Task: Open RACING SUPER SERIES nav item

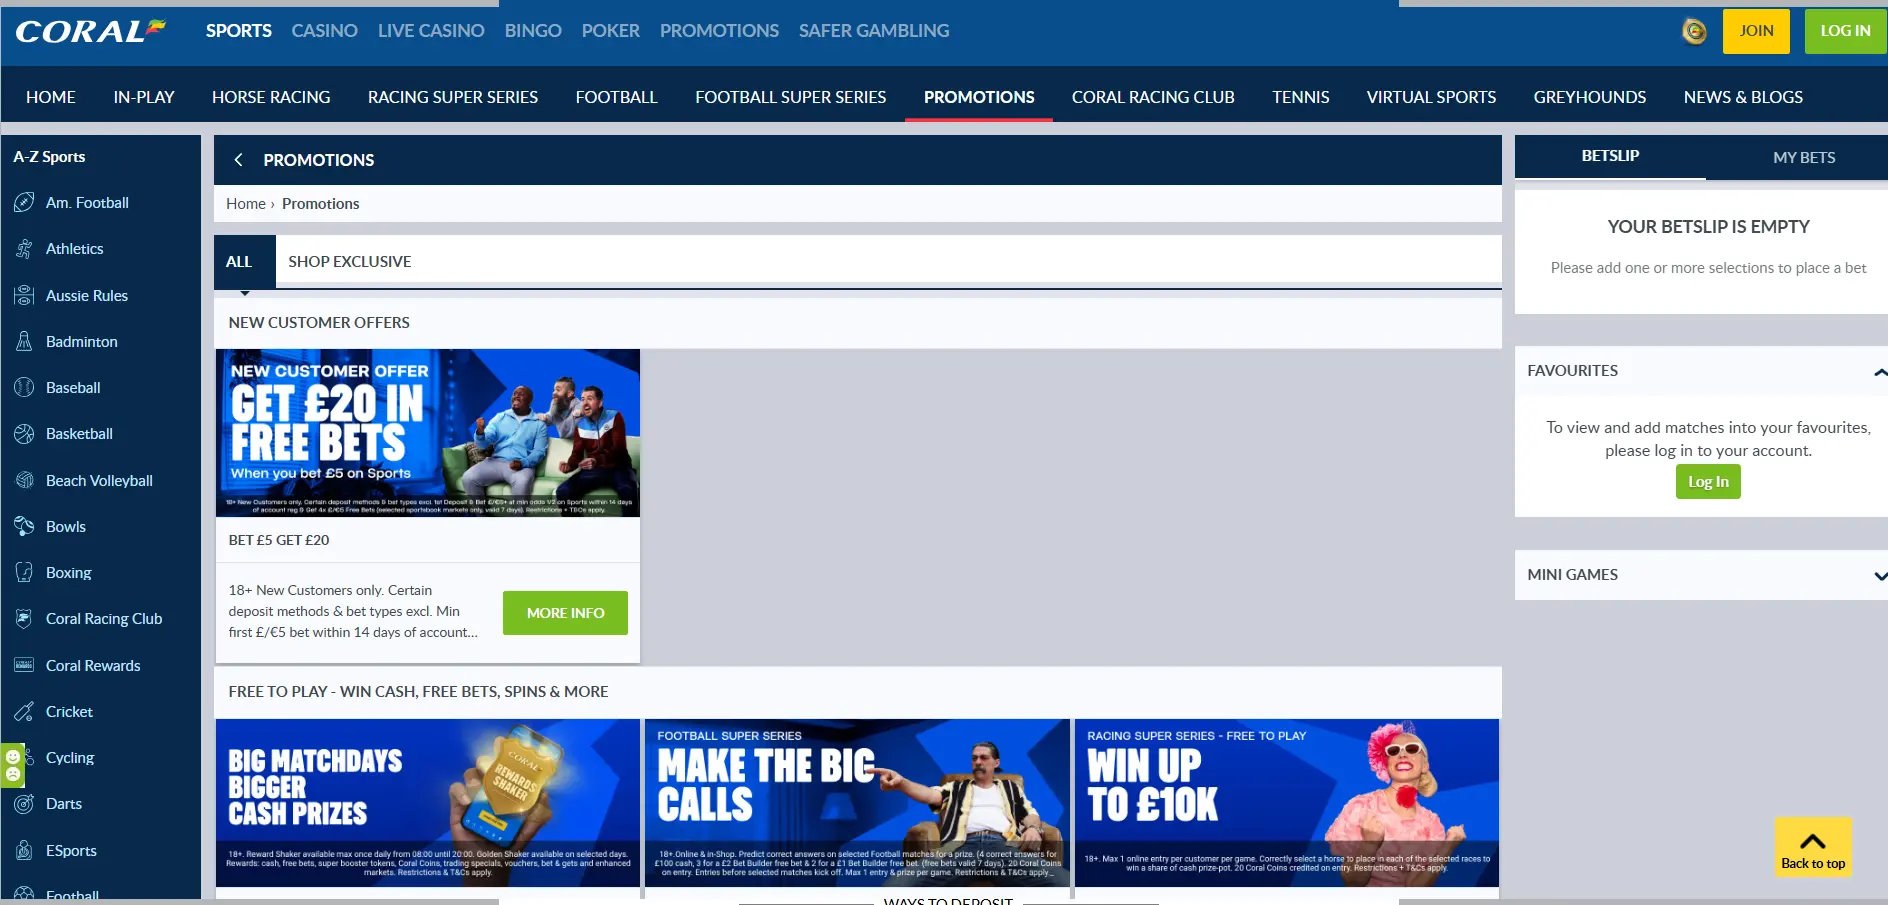Action: tap(453, 97)
